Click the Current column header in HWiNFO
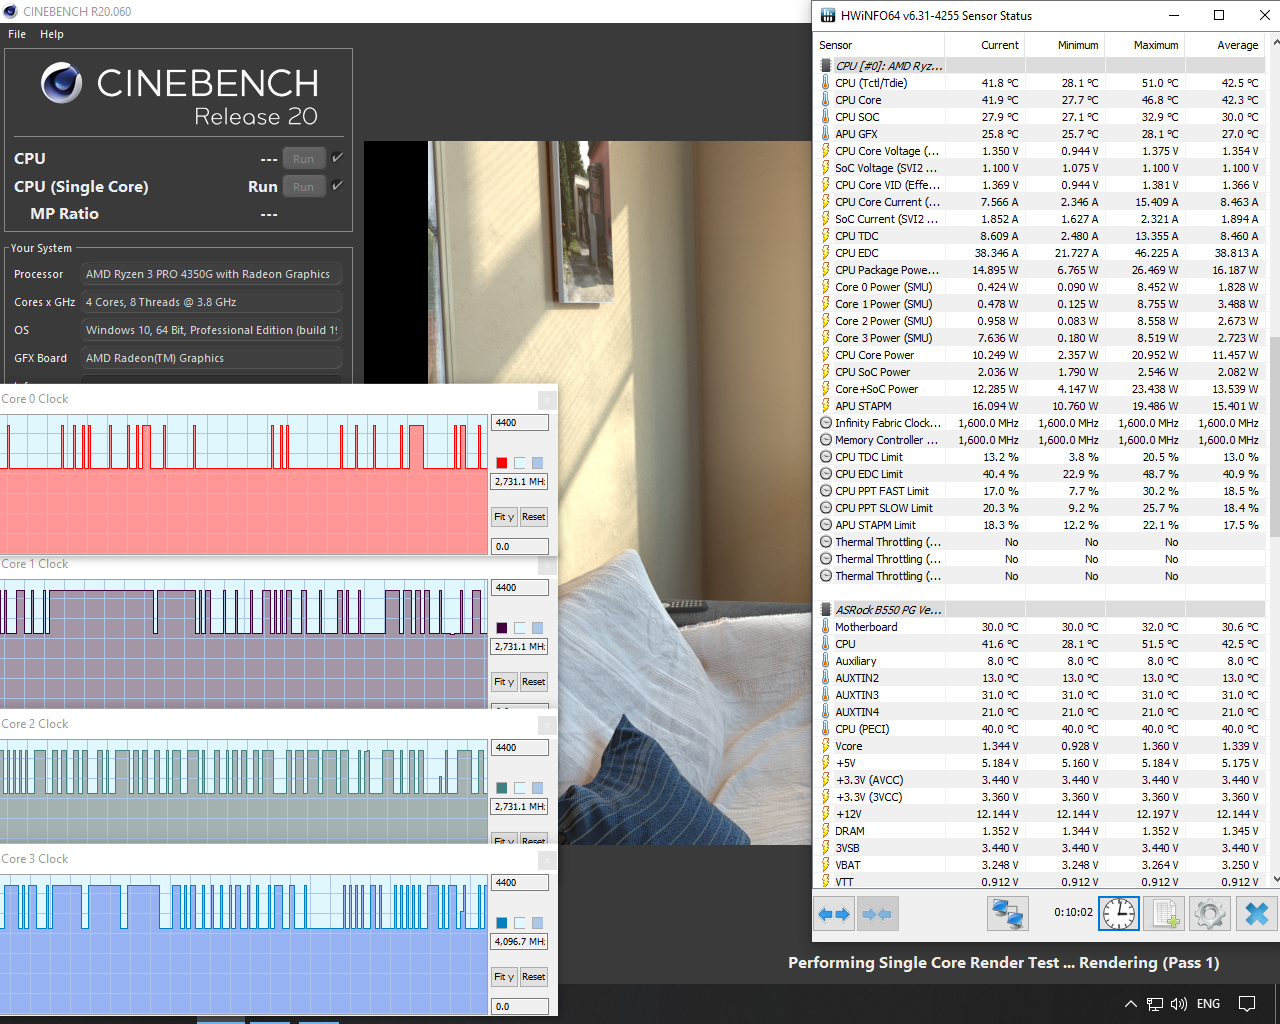Viewport: 1280px width, 1024px height. point(984,45)
